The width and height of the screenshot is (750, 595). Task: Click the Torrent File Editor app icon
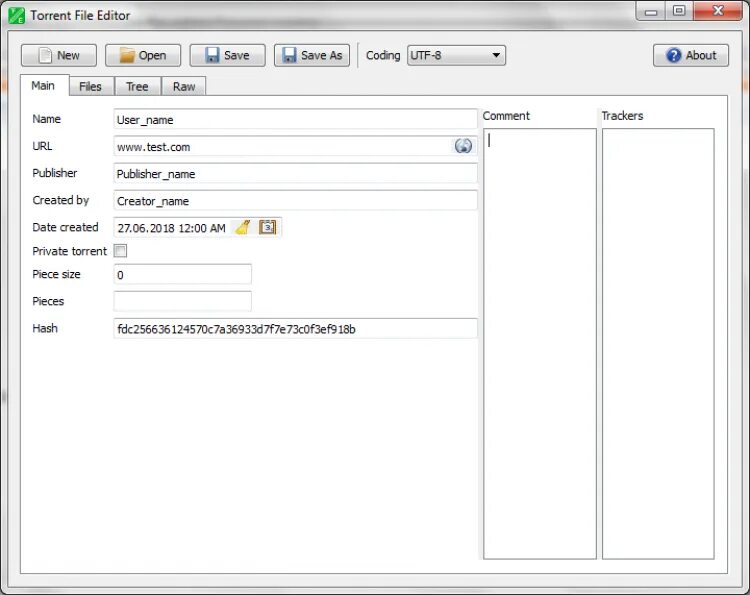pos(16,15)
